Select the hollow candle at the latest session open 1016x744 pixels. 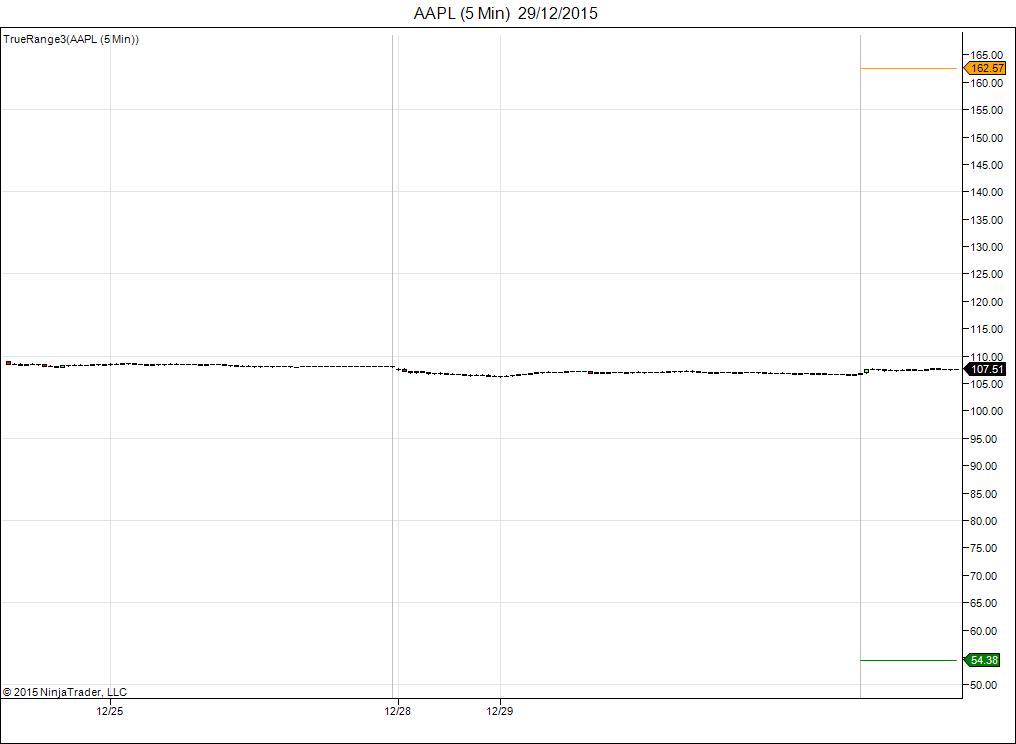[866, 371]
